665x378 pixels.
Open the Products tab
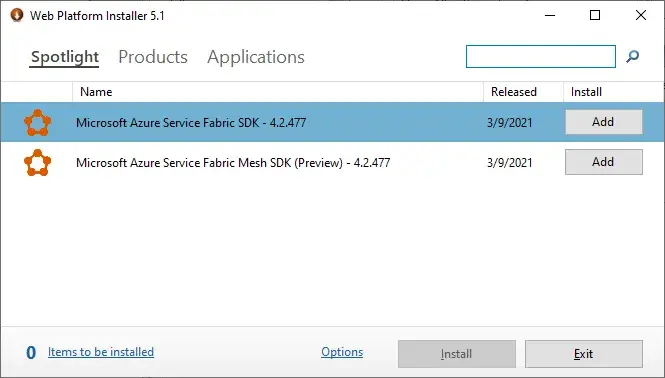153,57
